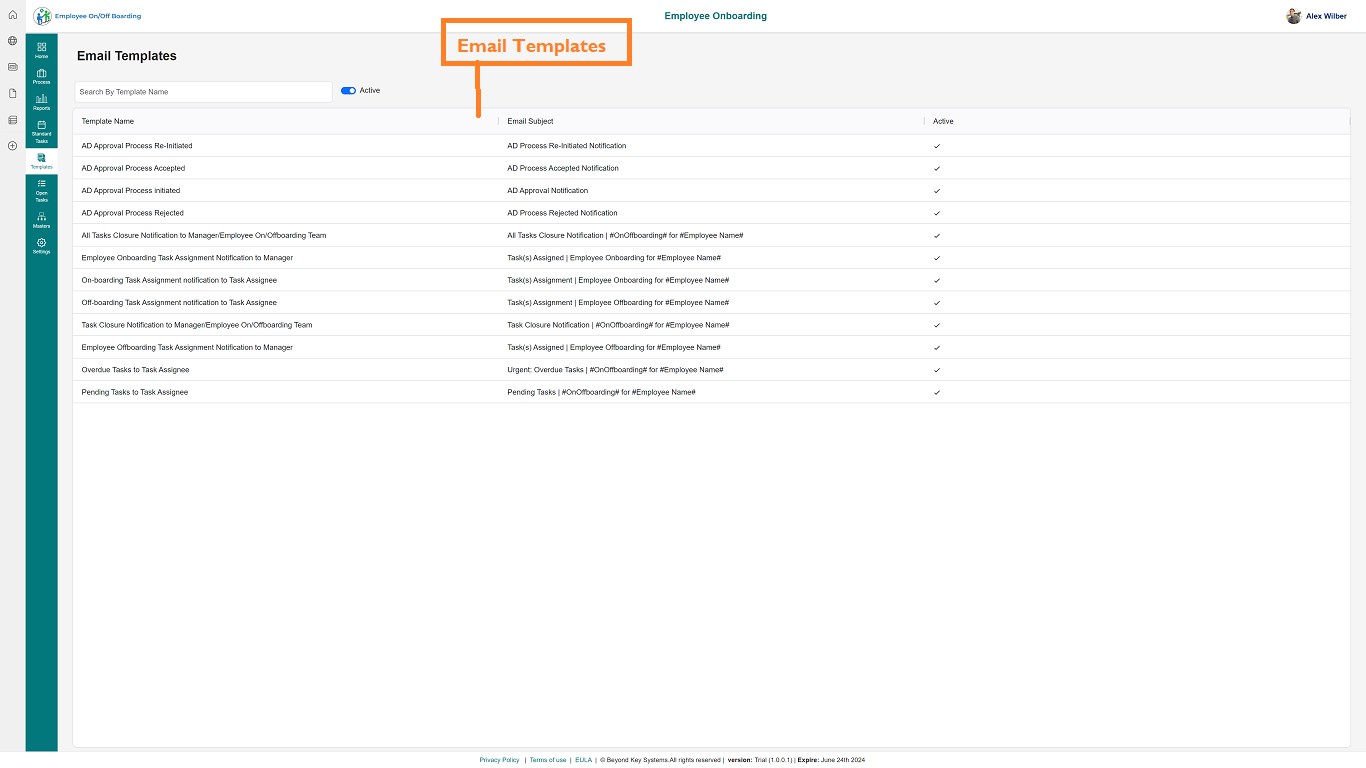The image size is (1366, 768).
Task: Sort by Template Name column header
Action: [x=108, y=122]
